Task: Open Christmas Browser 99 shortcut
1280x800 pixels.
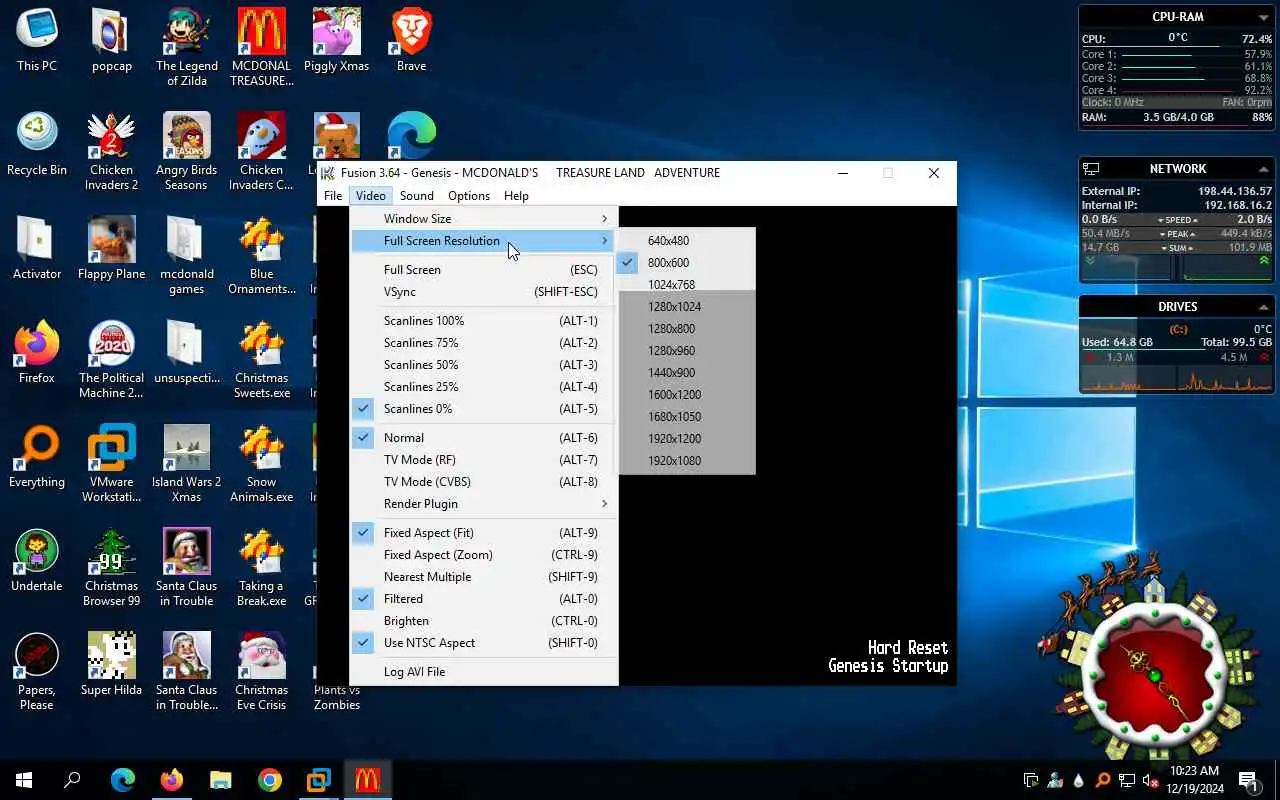Action: pos(111,568)
